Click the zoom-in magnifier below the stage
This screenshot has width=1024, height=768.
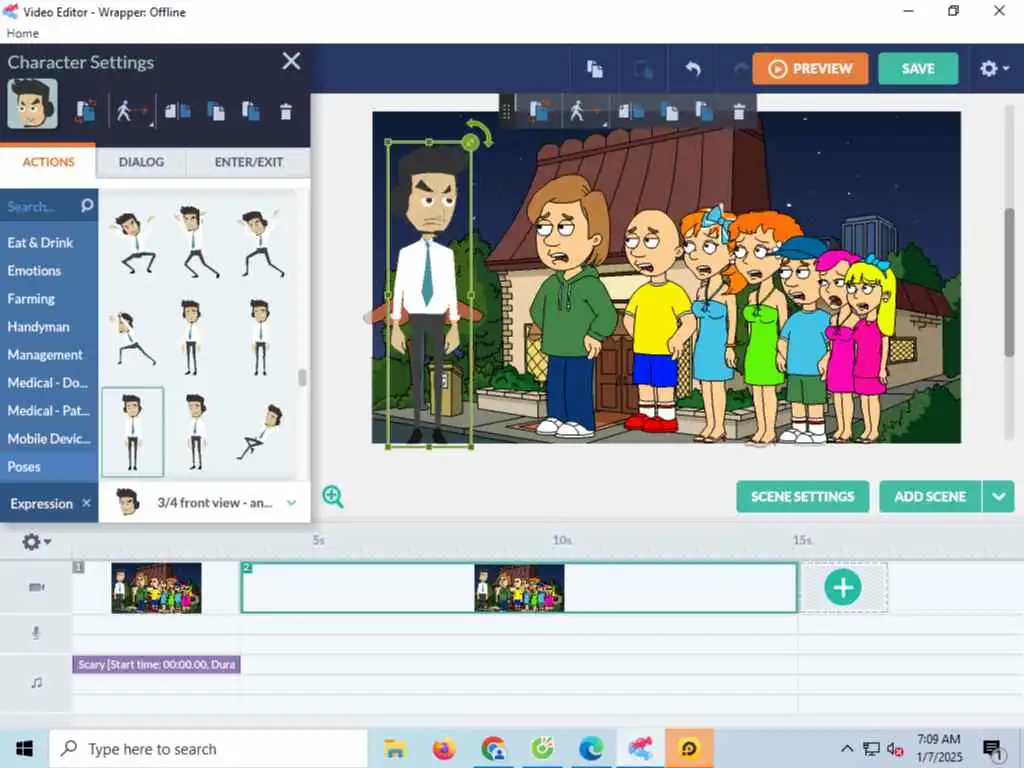(333, 496)
